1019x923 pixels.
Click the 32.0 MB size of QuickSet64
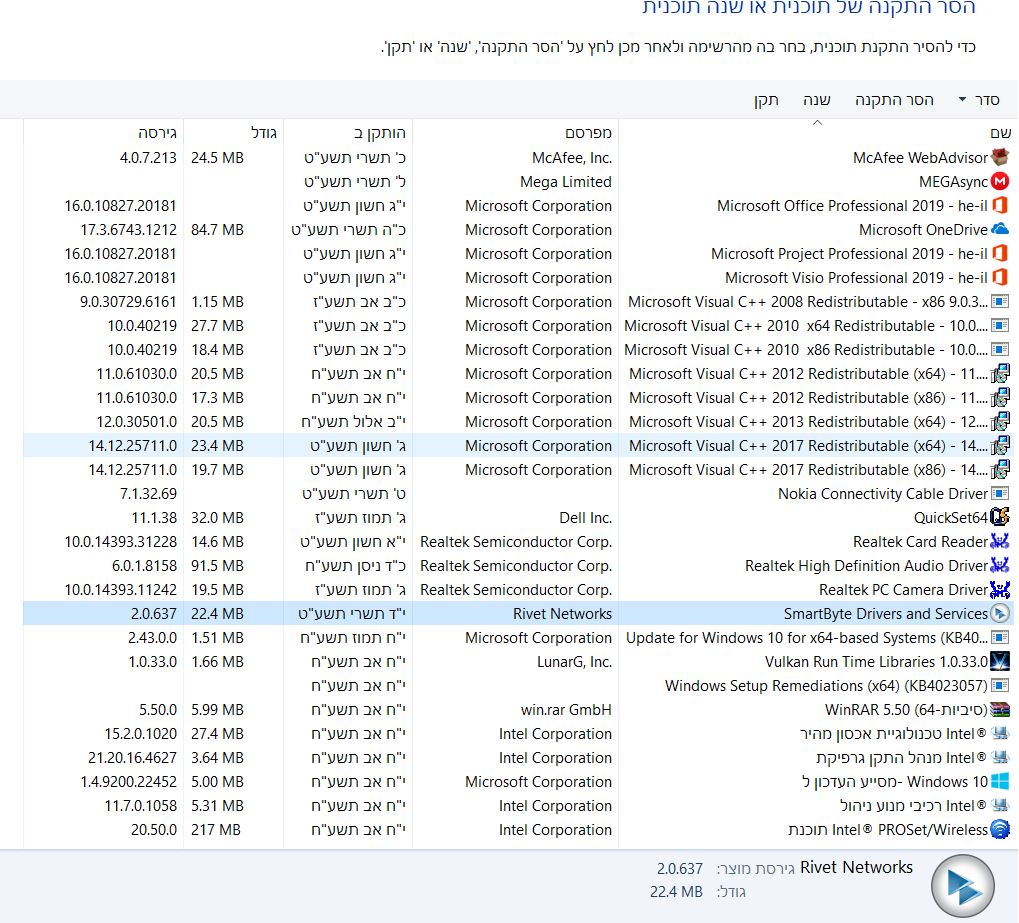click(x=217, y=517)
